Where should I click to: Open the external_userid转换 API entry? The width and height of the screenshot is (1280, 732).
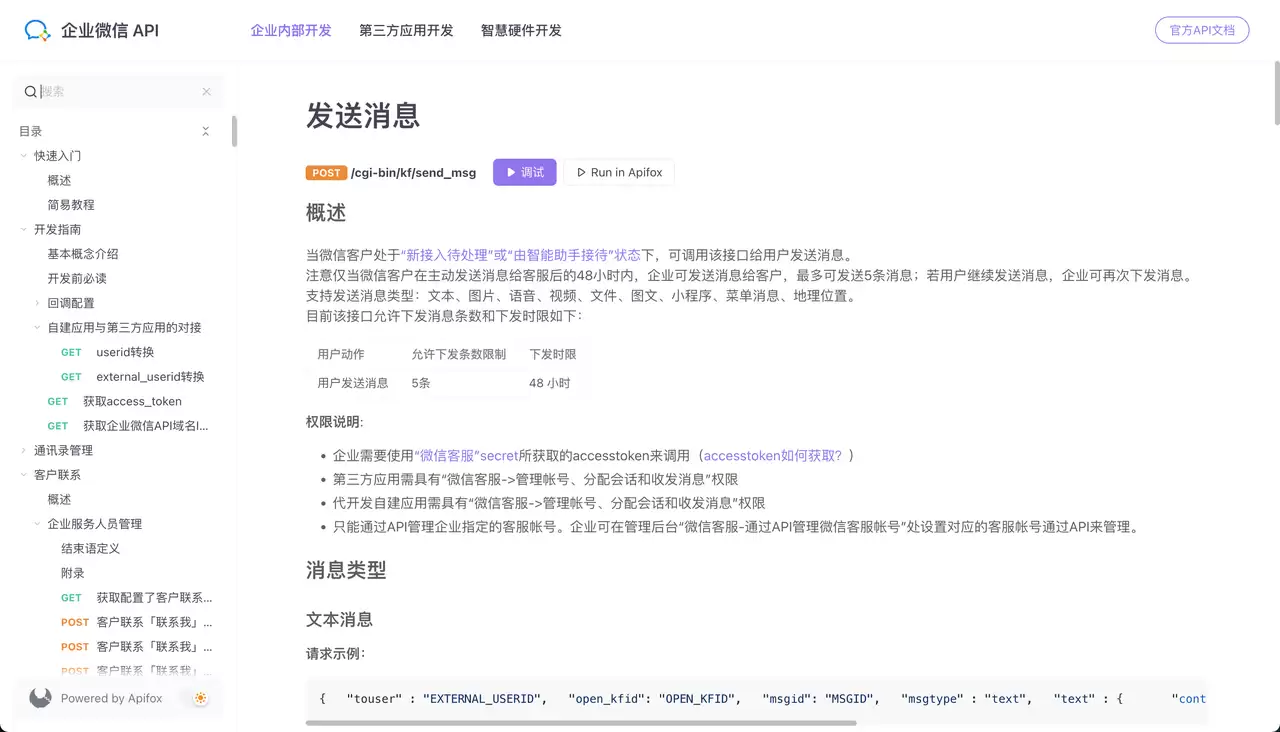(x=150, y=377)
